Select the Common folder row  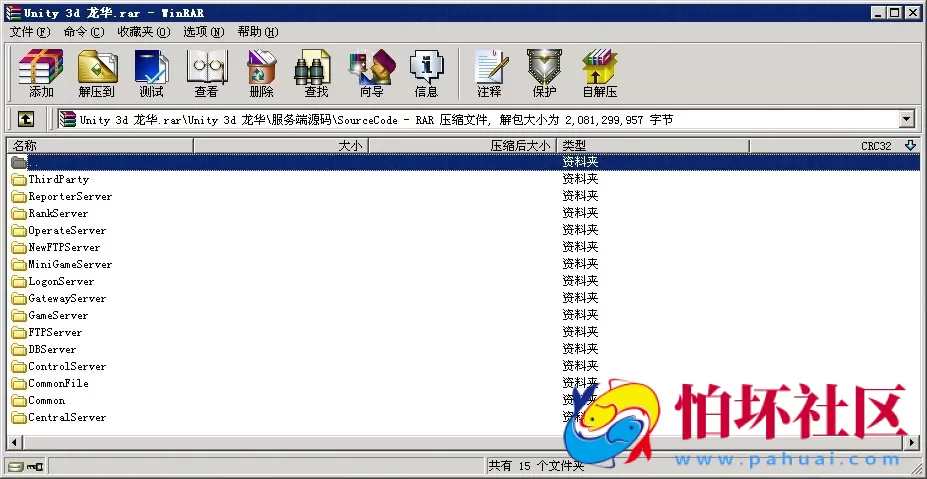464,400
